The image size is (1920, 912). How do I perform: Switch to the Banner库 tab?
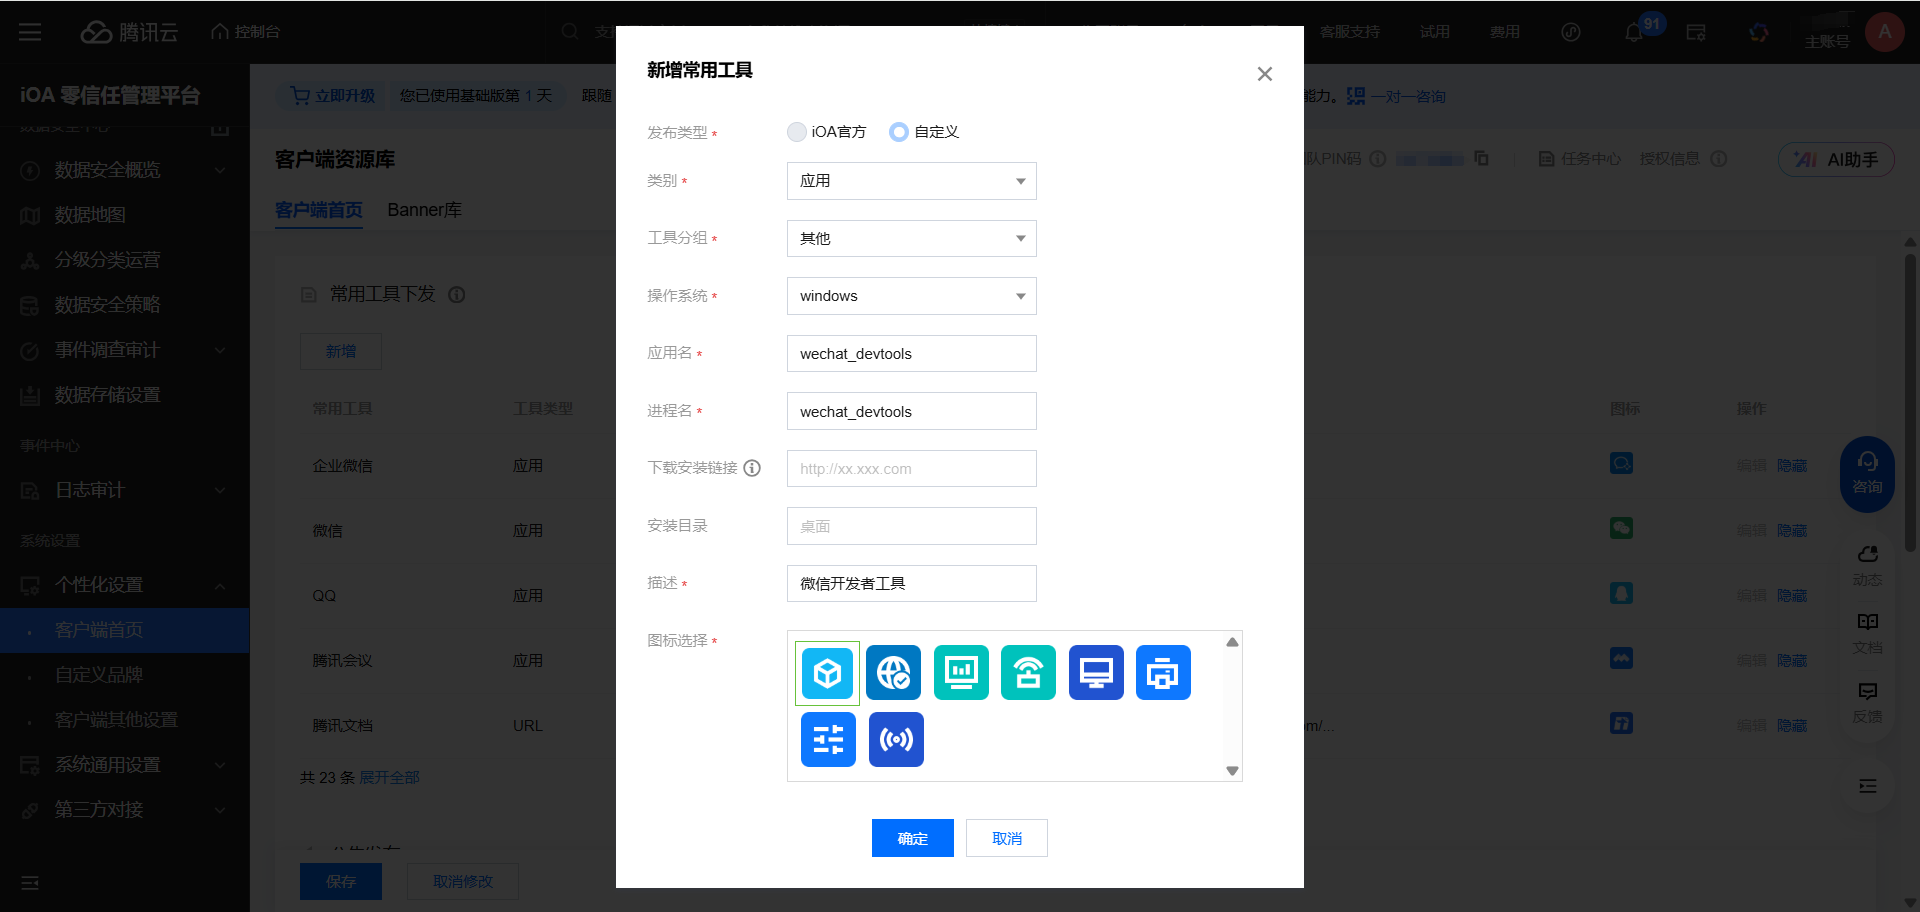click(x=424, y=210)
